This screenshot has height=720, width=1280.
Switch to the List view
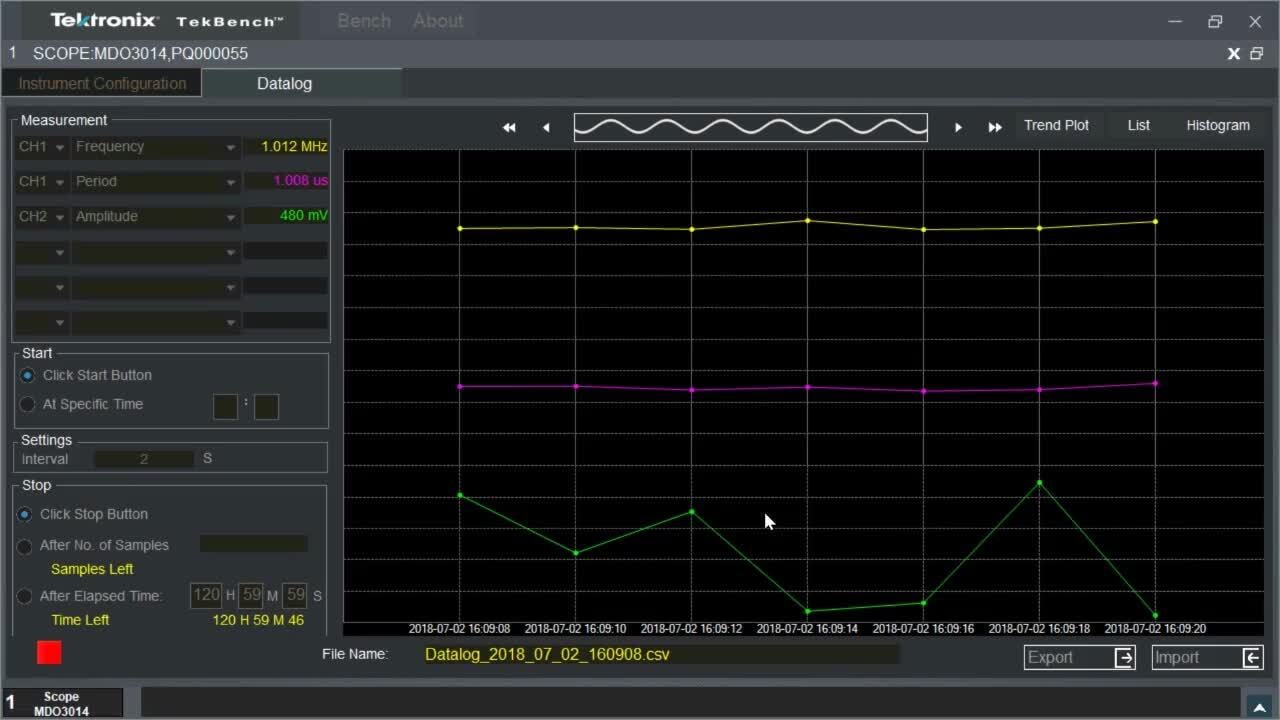1138,125
